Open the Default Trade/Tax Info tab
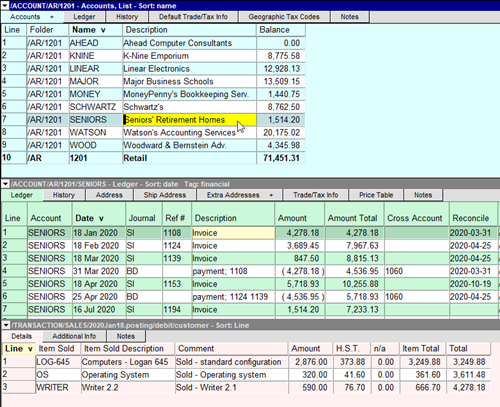The image size is (500, 407). tap(193, 17)
